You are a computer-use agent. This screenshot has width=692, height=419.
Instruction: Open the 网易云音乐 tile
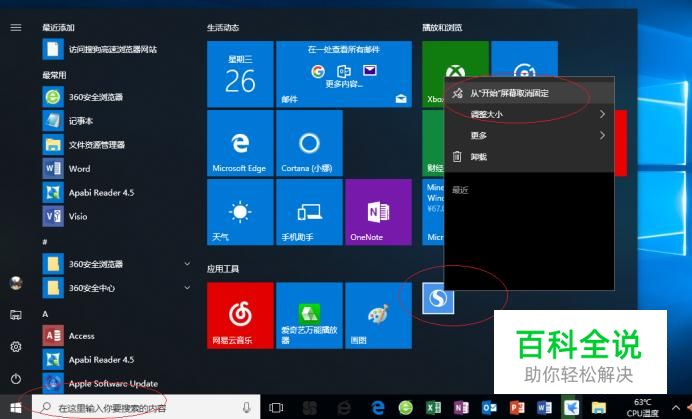[240, 316]
